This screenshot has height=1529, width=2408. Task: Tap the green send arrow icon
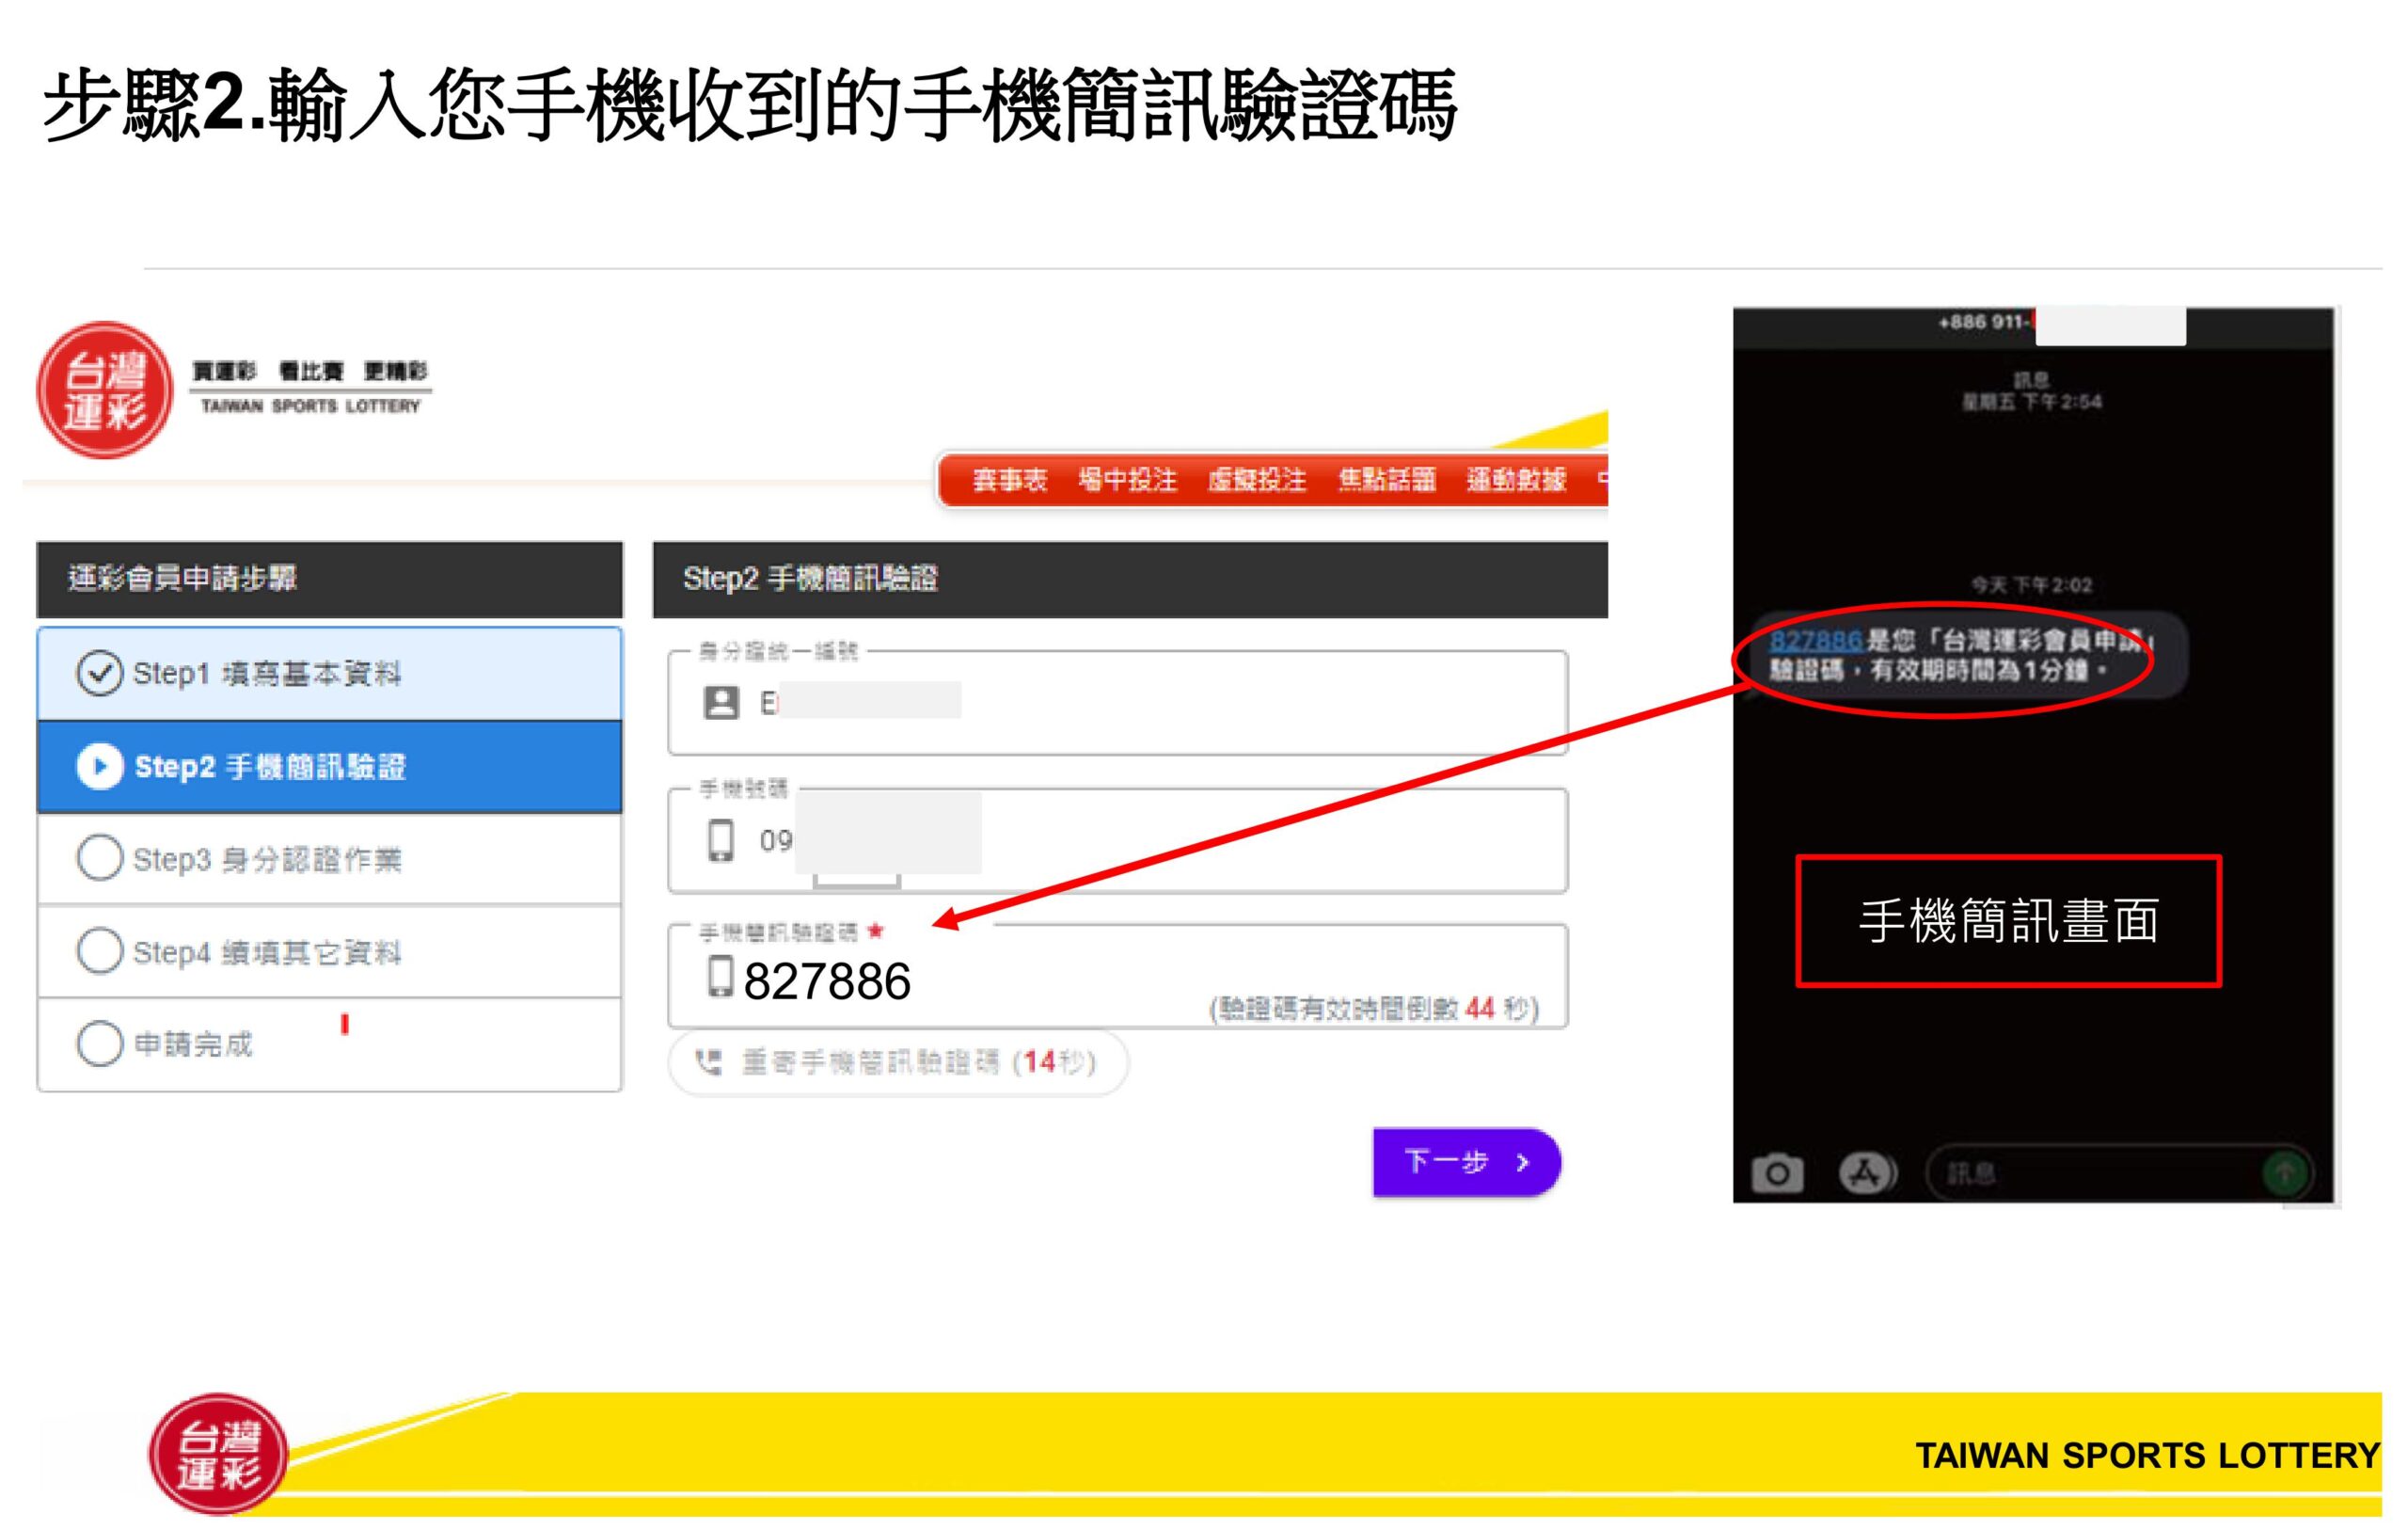pyautogui.click(x=2284, y=1172)
